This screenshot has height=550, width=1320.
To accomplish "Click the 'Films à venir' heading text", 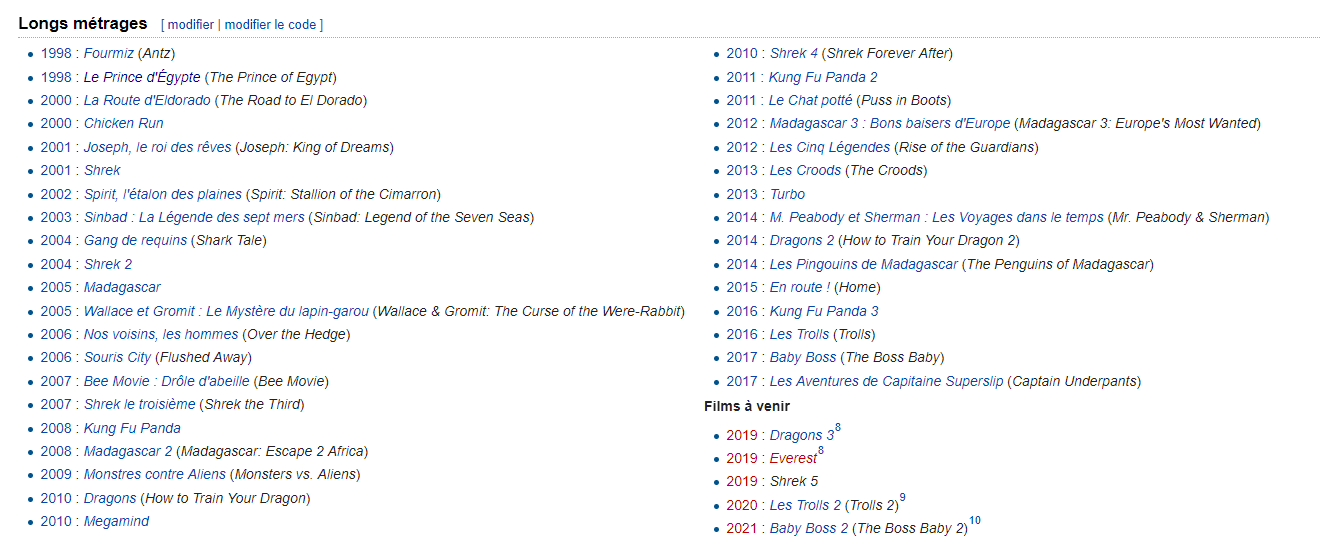I will point(747,406).
